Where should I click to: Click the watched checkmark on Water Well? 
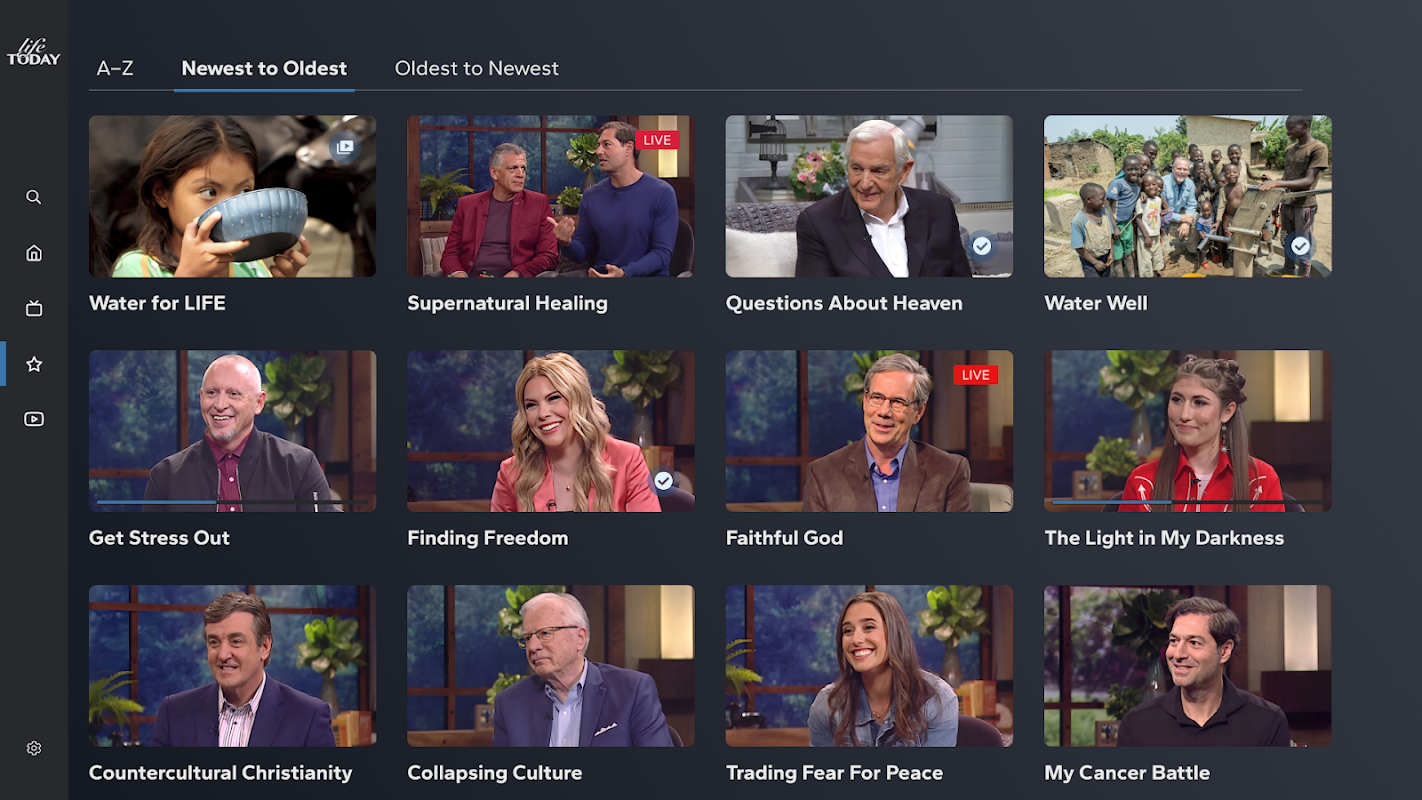point(1300,245)
